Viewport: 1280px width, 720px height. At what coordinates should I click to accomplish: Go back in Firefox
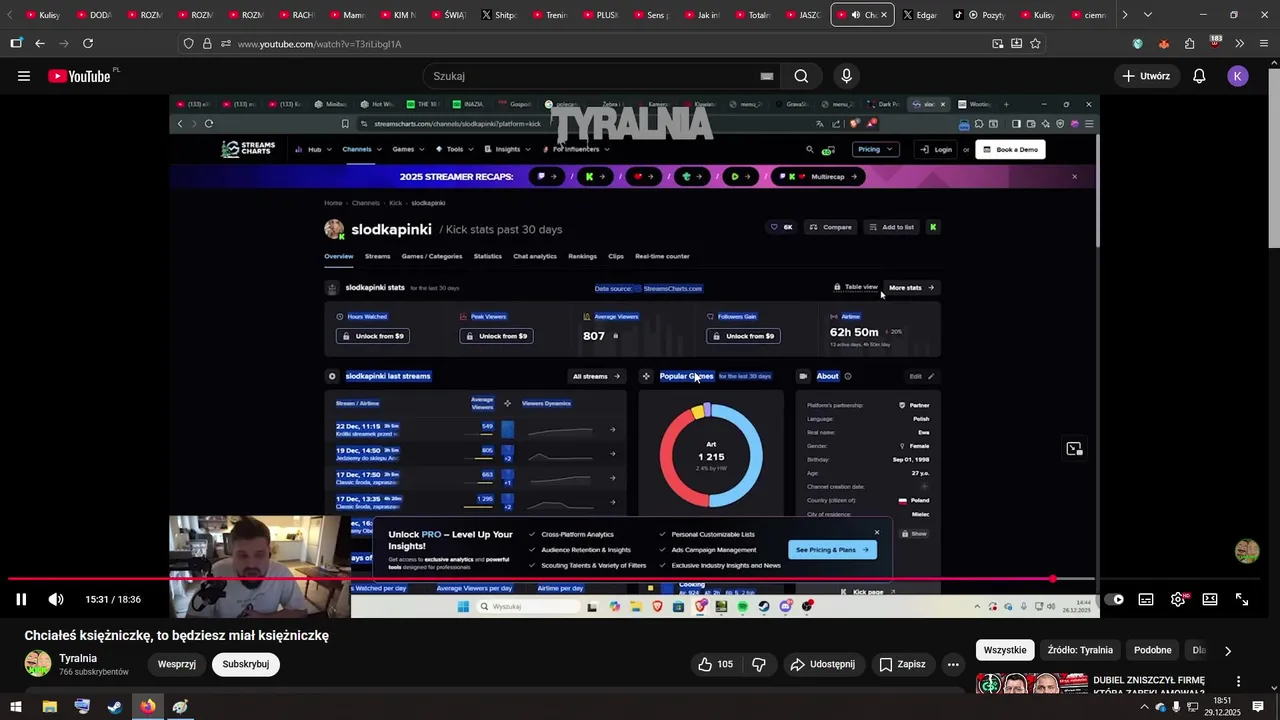click(x=40, y=44)
